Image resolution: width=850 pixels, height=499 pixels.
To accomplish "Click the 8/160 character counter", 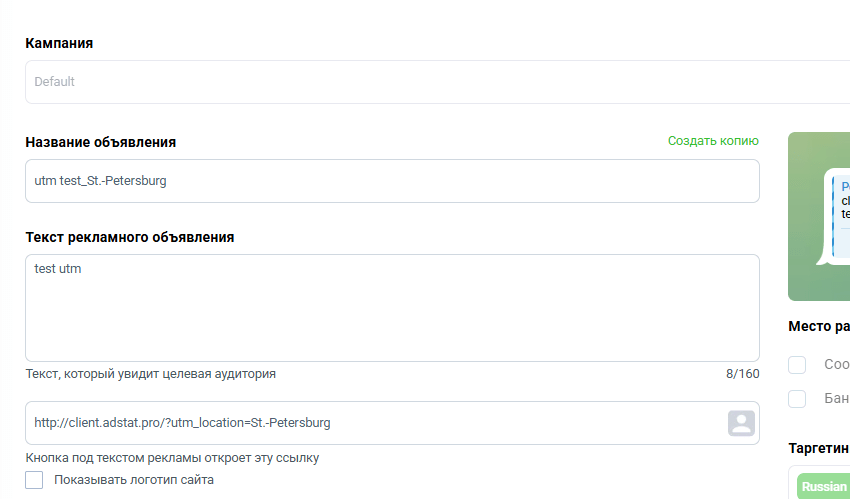I will (743, 374).
